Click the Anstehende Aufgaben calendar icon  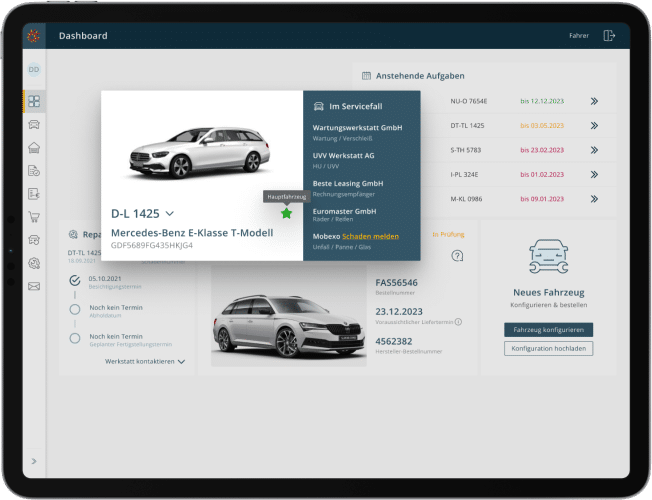(x=366, y=76)
